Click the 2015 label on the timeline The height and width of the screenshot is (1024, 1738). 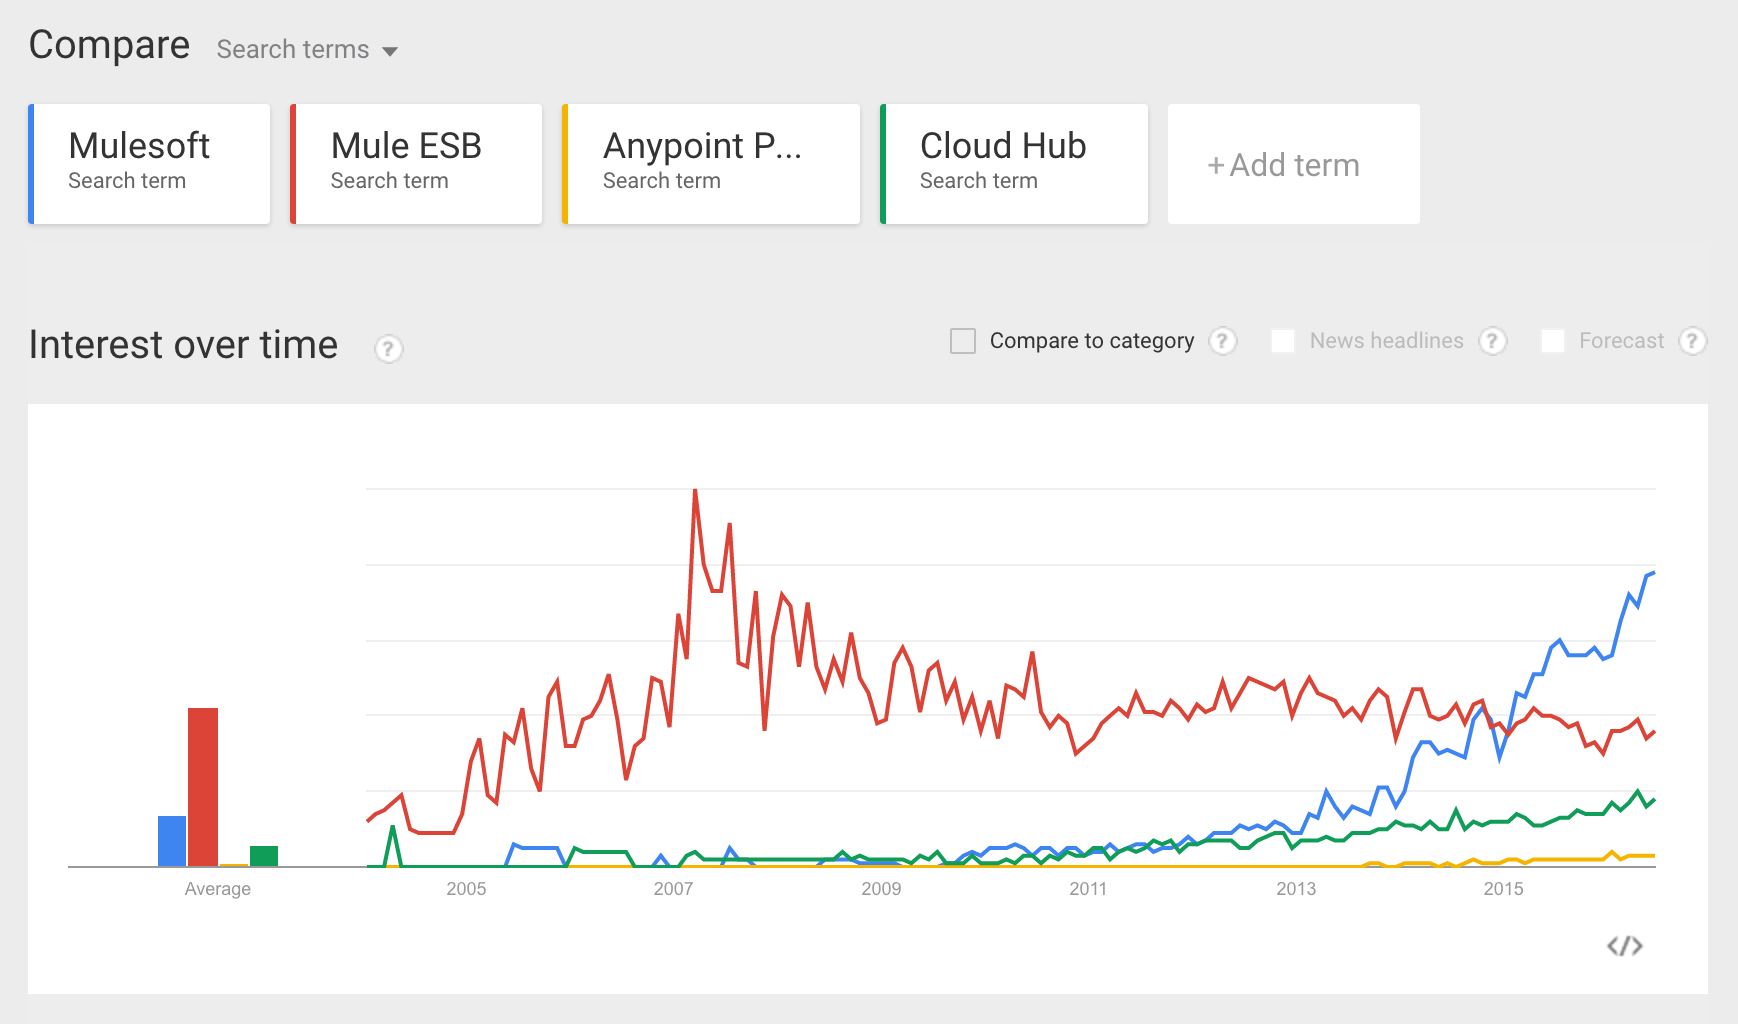(1503, 889)
